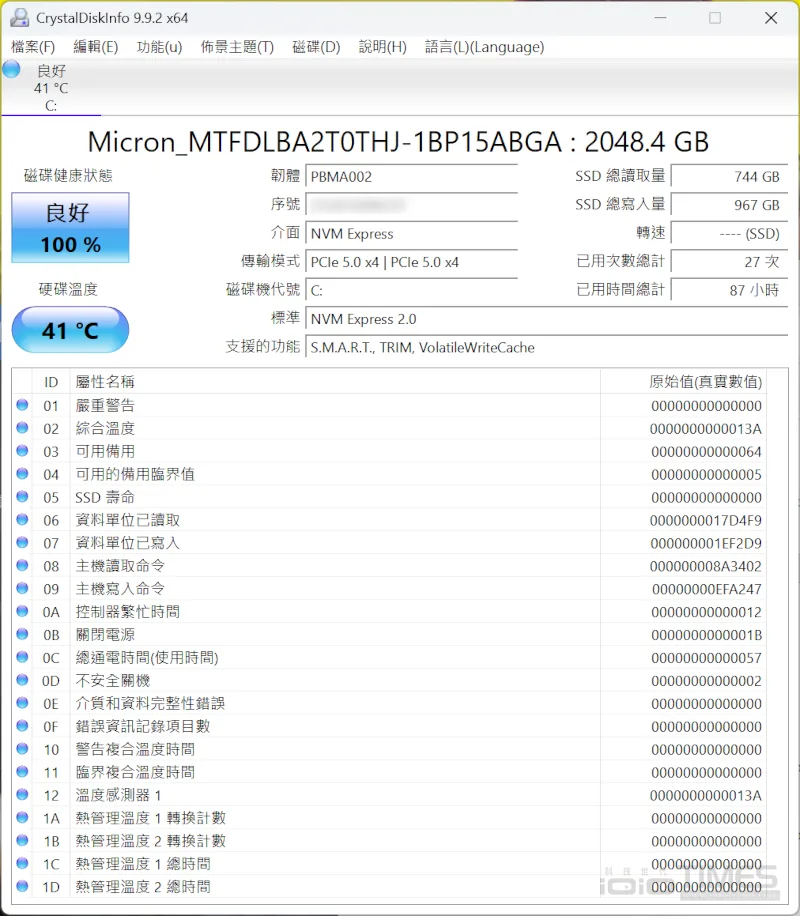Click the status dot of row 08 主機讀取命令
800x916 pixels.
(22, 565)
